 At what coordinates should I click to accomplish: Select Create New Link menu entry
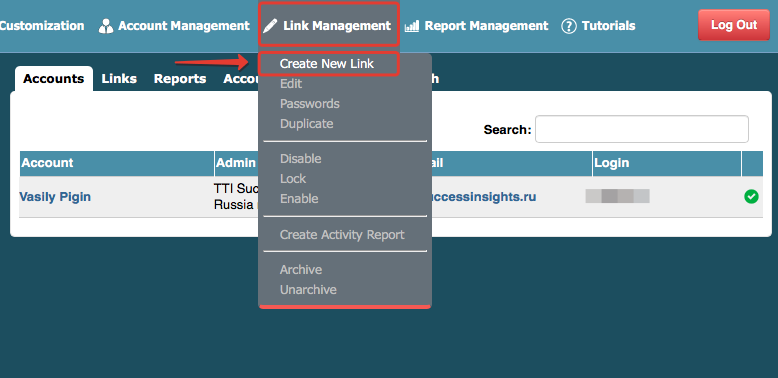327,63
